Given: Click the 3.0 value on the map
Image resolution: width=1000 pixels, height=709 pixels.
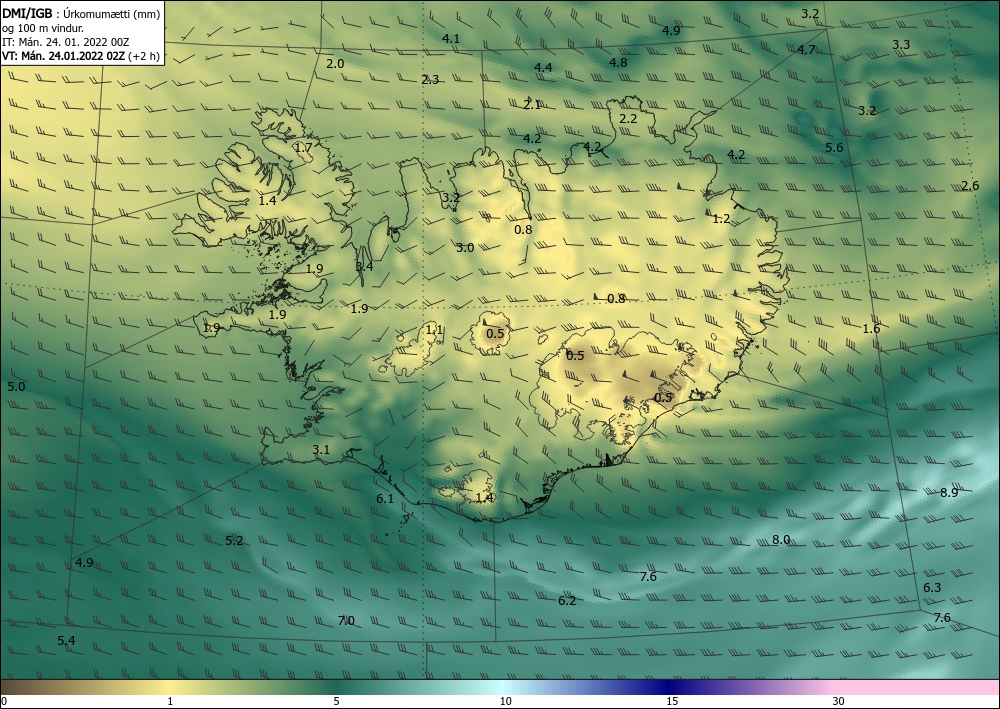Looking at the screenshot, I should [x=465, y=248].
